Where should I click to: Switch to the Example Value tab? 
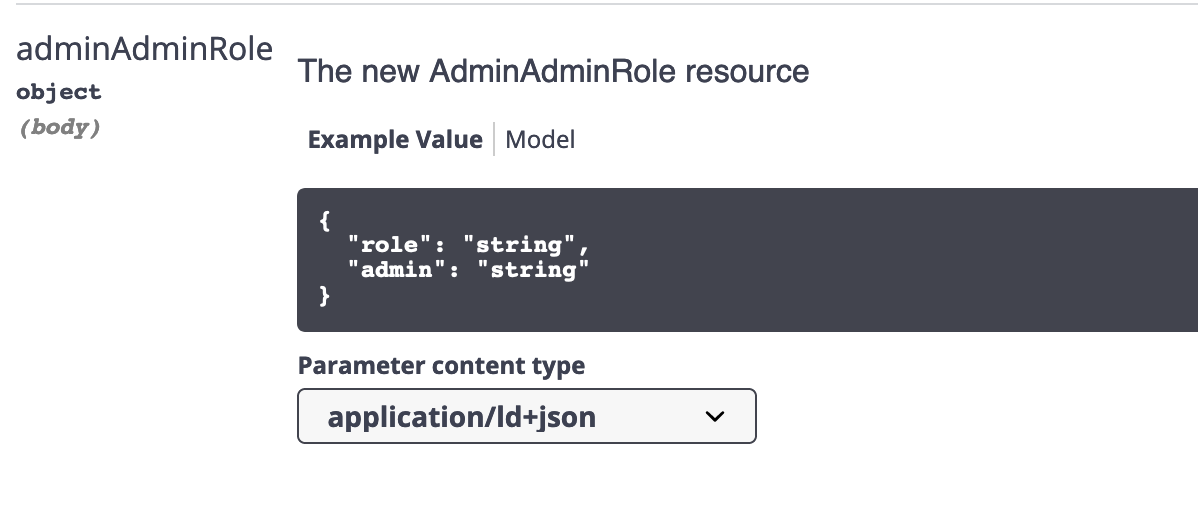coord(395,140)
